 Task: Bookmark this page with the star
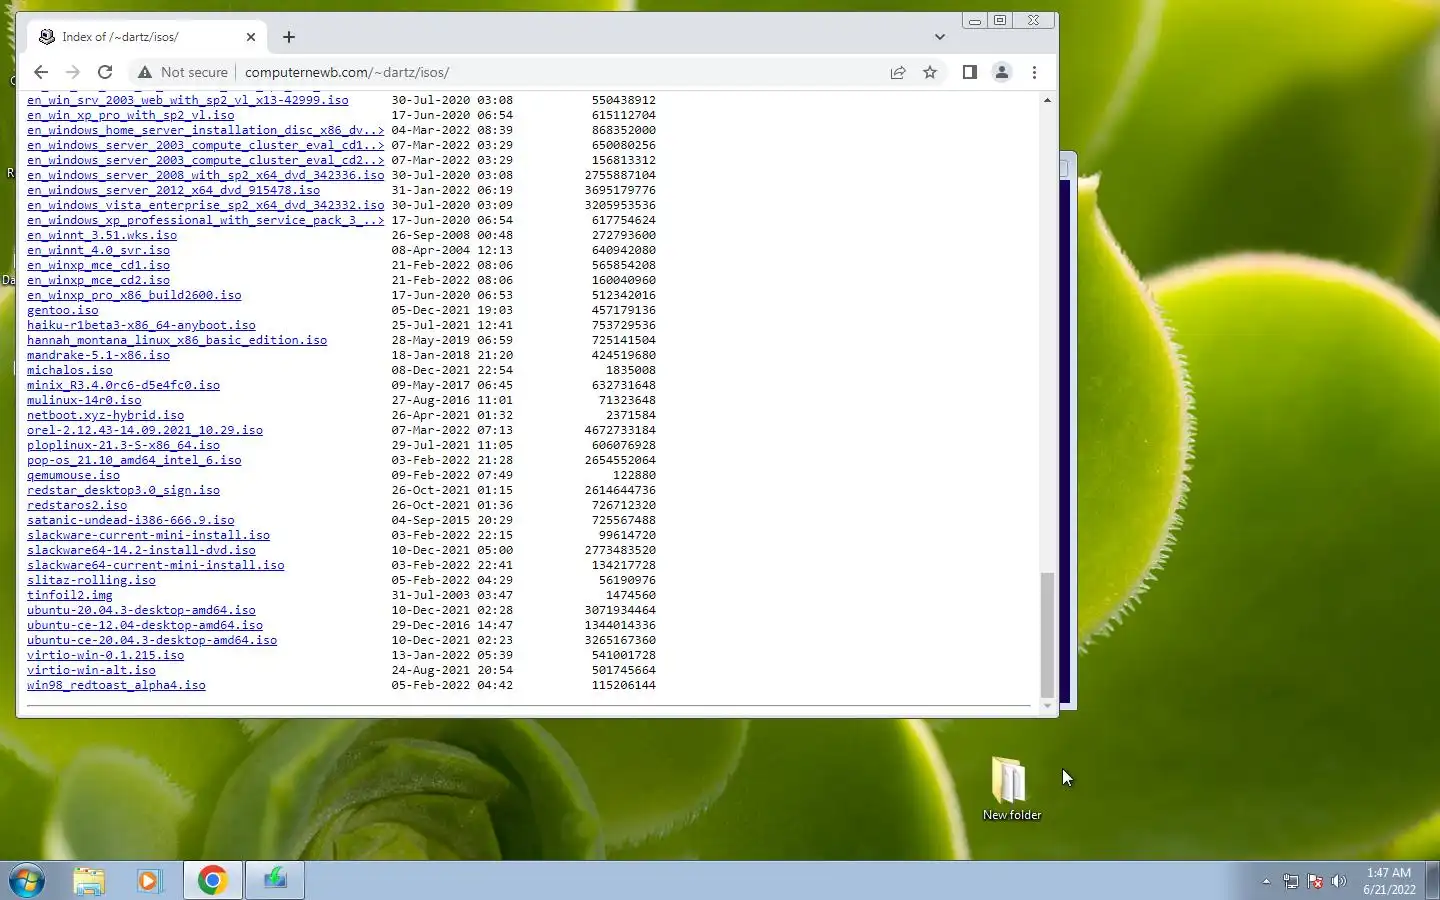[930, 72]
